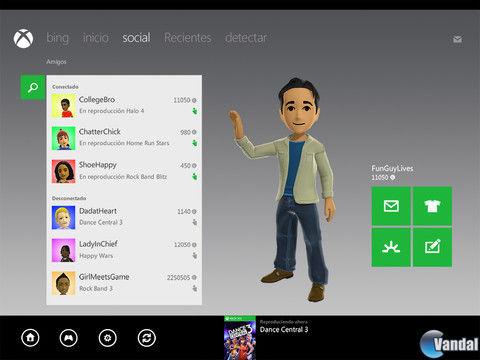Click the refresh icon in bottom bar
Viewport: 480px width, 360px height.
pyautogui.click(x=147, y=338)
